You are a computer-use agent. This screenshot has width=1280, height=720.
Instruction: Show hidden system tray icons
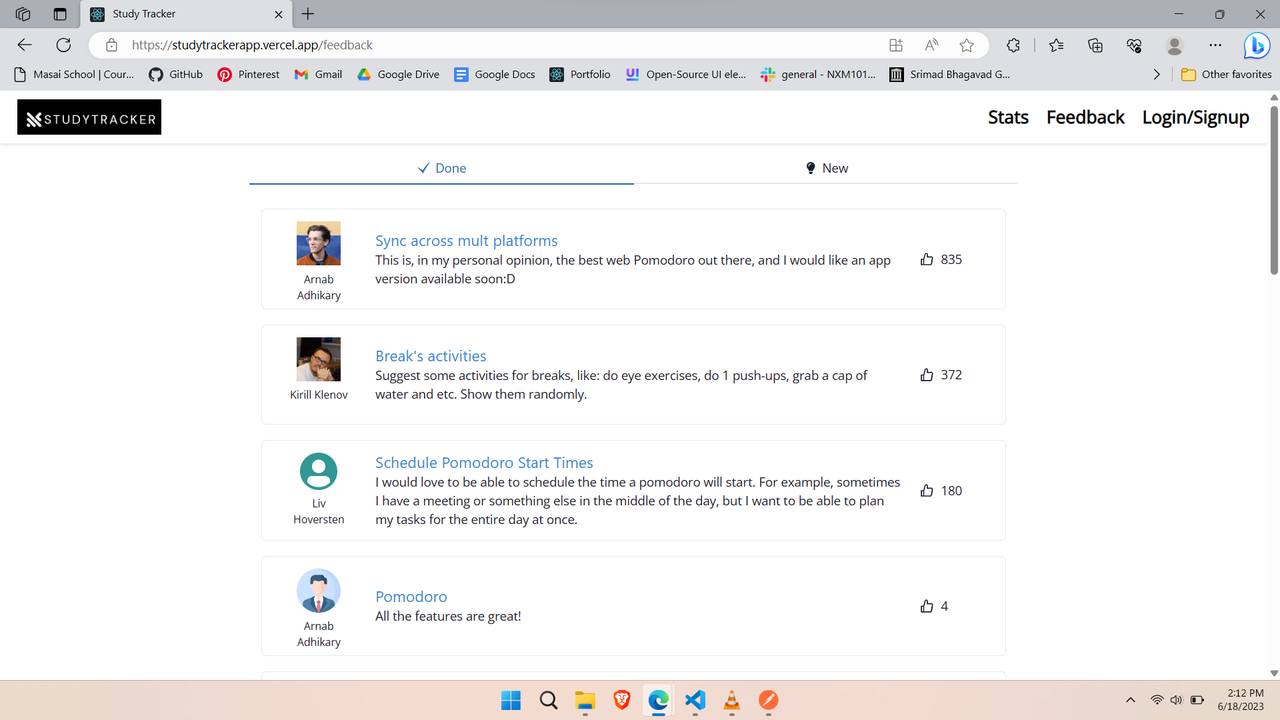pyautogui.click(x=1130, y=700)
